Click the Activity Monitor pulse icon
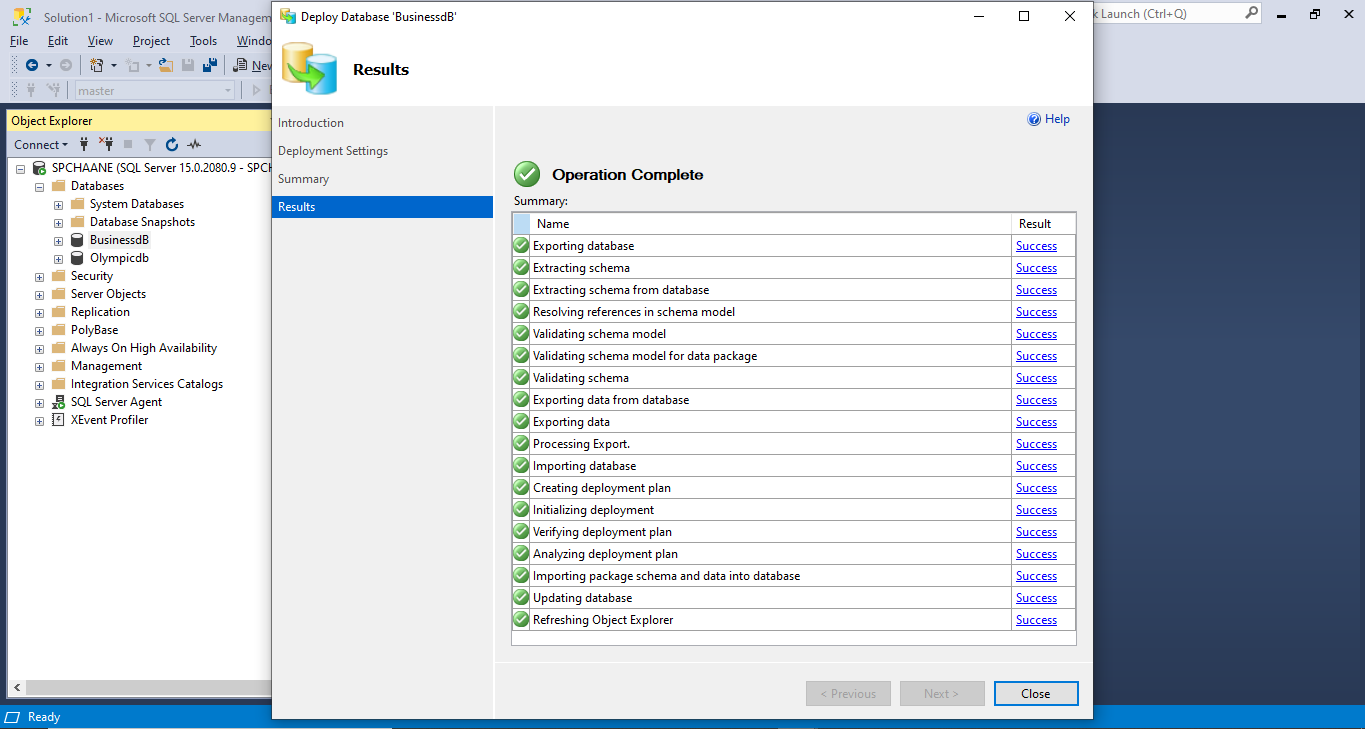Image resolution: width=1365 pixels, height=729 pixels. [194, 145]
